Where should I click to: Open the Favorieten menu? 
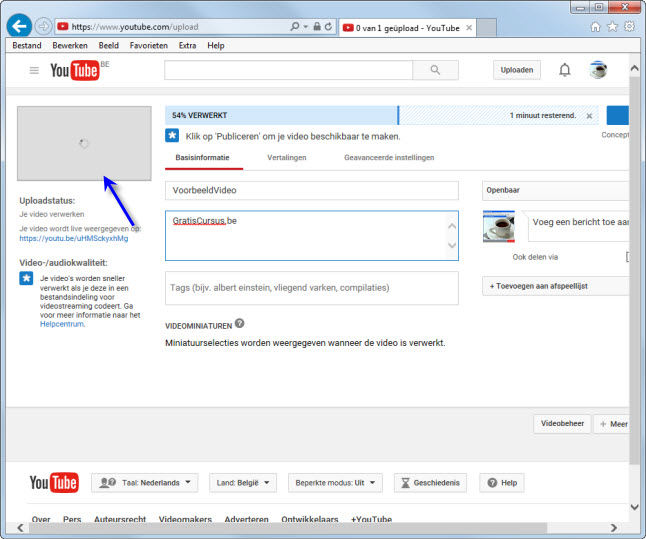[149, 46]
